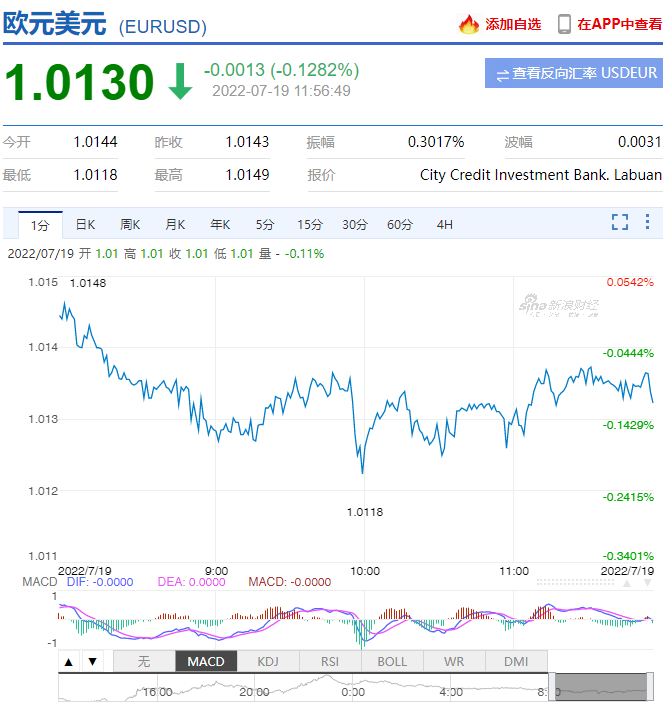The height and width of the screenshot is (706, 667).
Task: Click the phone icon for app viewing
Action: click(x=564, y=24)
